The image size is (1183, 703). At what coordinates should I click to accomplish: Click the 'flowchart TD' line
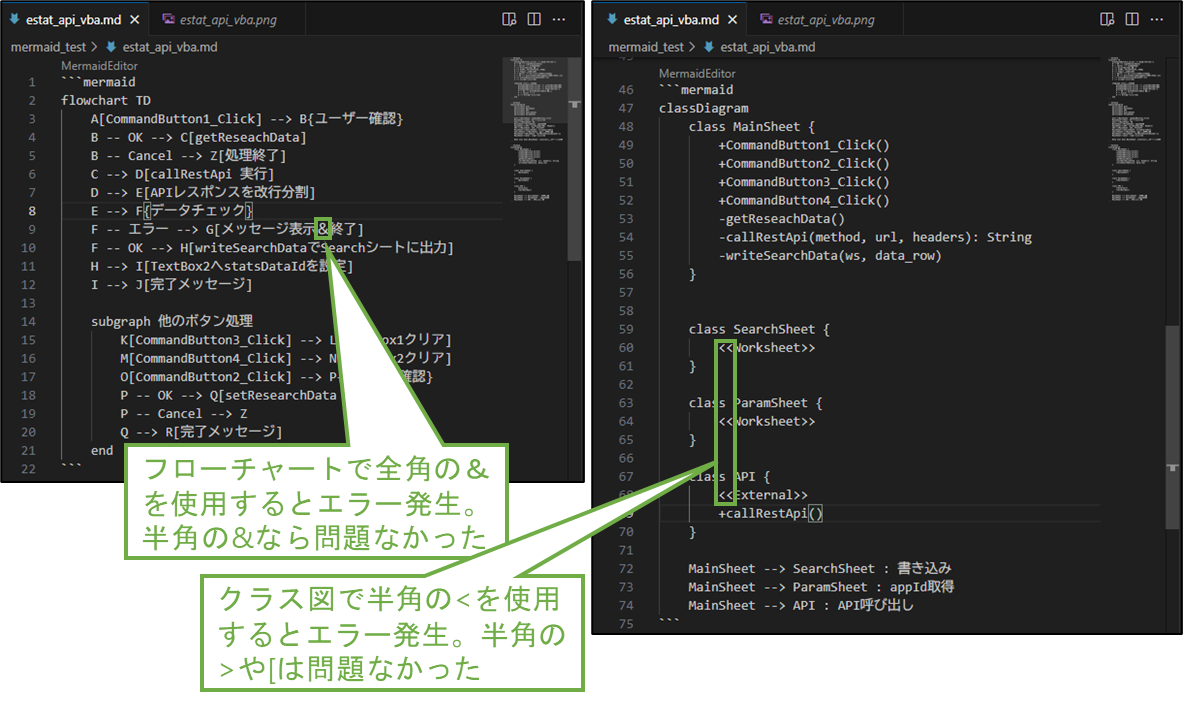tap(106, 100)
